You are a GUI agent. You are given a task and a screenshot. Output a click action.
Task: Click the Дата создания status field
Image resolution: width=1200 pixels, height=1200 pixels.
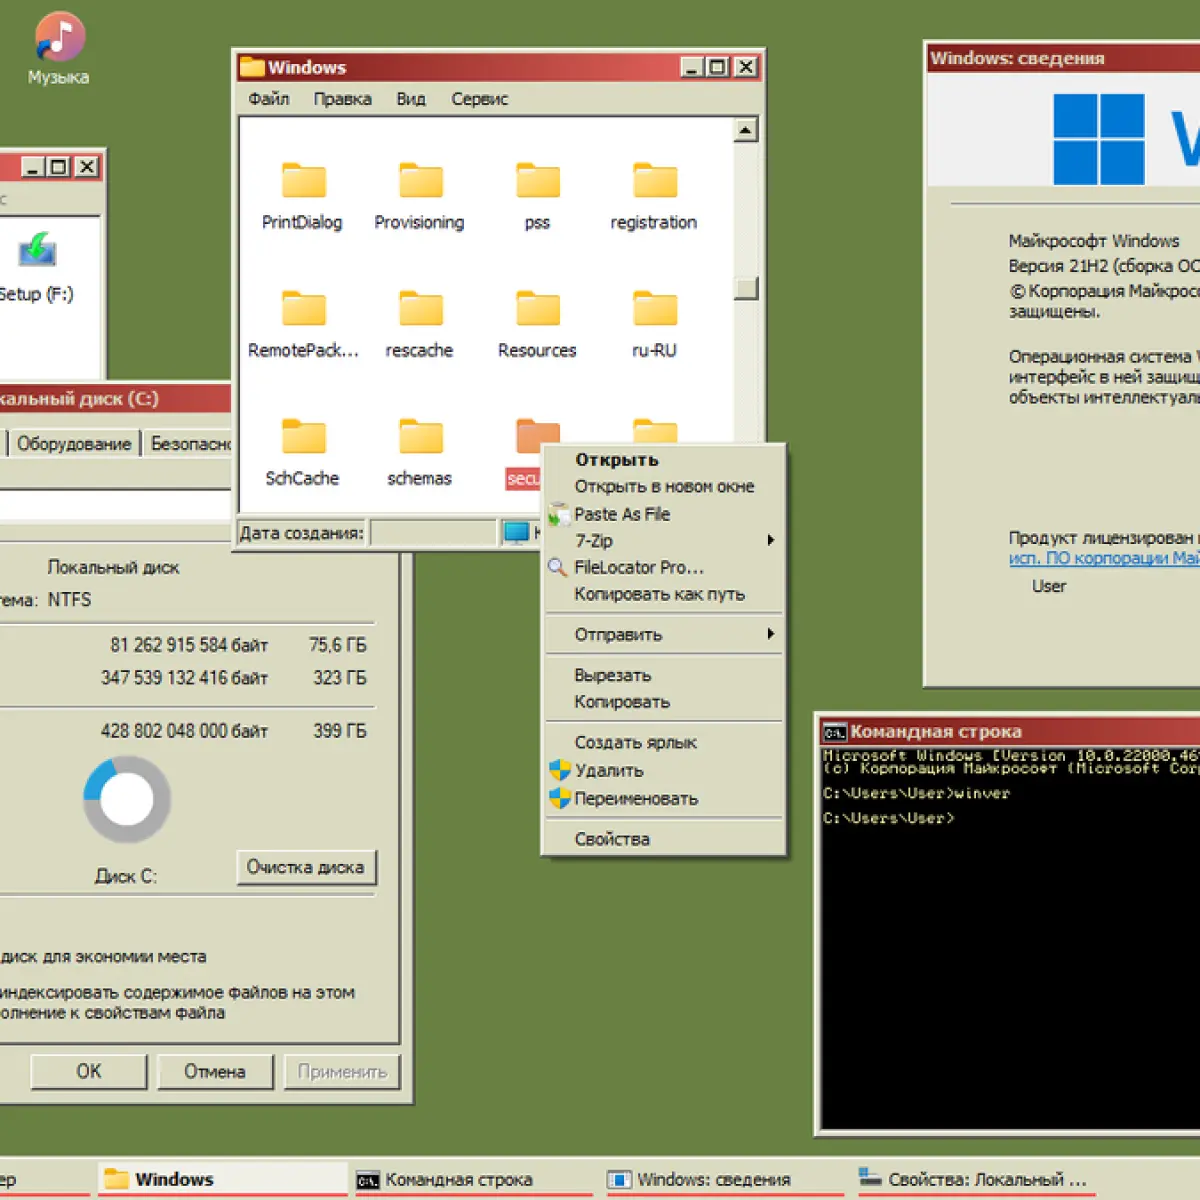(x=434, y=533)
